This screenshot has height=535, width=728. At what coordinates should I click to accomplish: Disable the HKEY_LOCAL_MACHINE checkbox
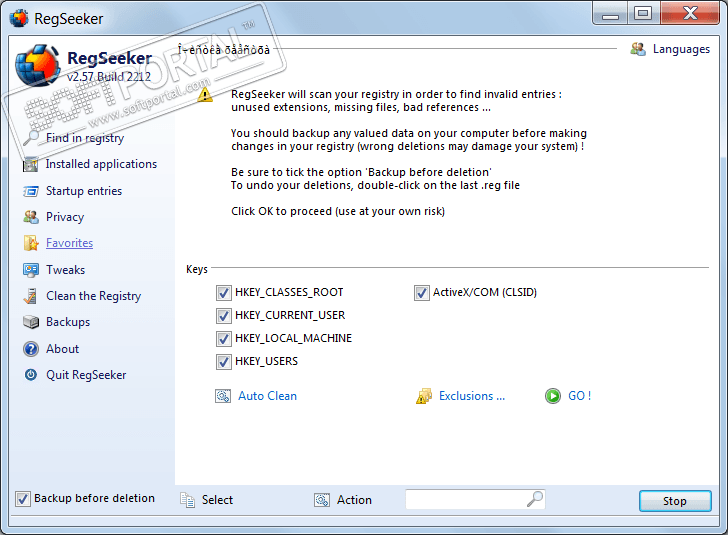click(224, 339)
